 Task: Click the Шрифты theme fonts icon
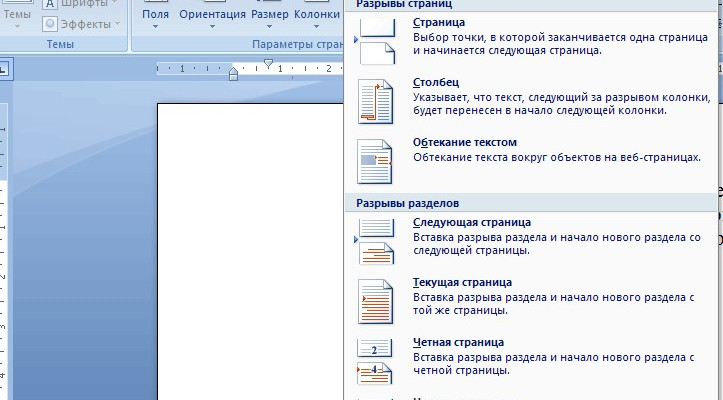click(x=50, y=5)
